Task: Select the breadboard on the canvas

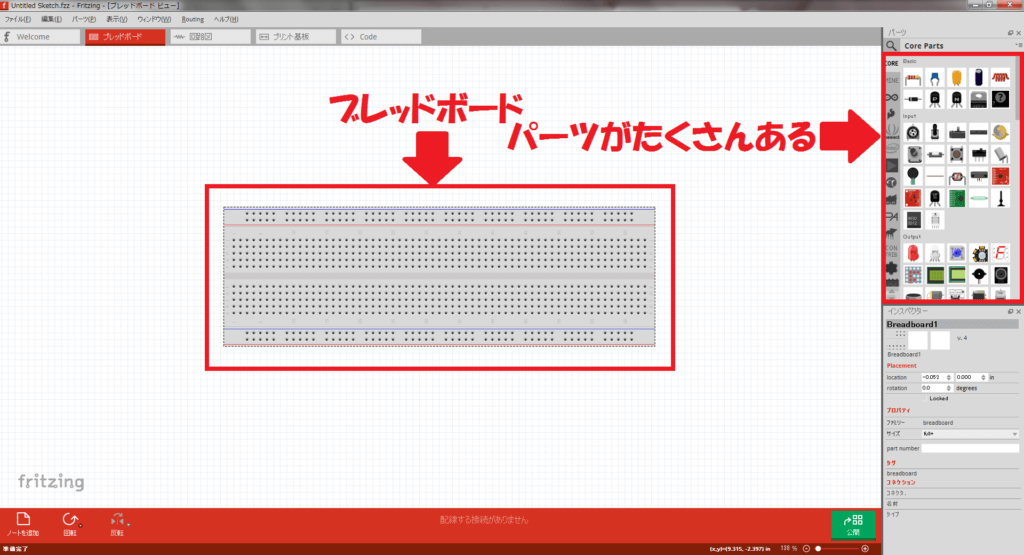Action: [x=439, y=276]
